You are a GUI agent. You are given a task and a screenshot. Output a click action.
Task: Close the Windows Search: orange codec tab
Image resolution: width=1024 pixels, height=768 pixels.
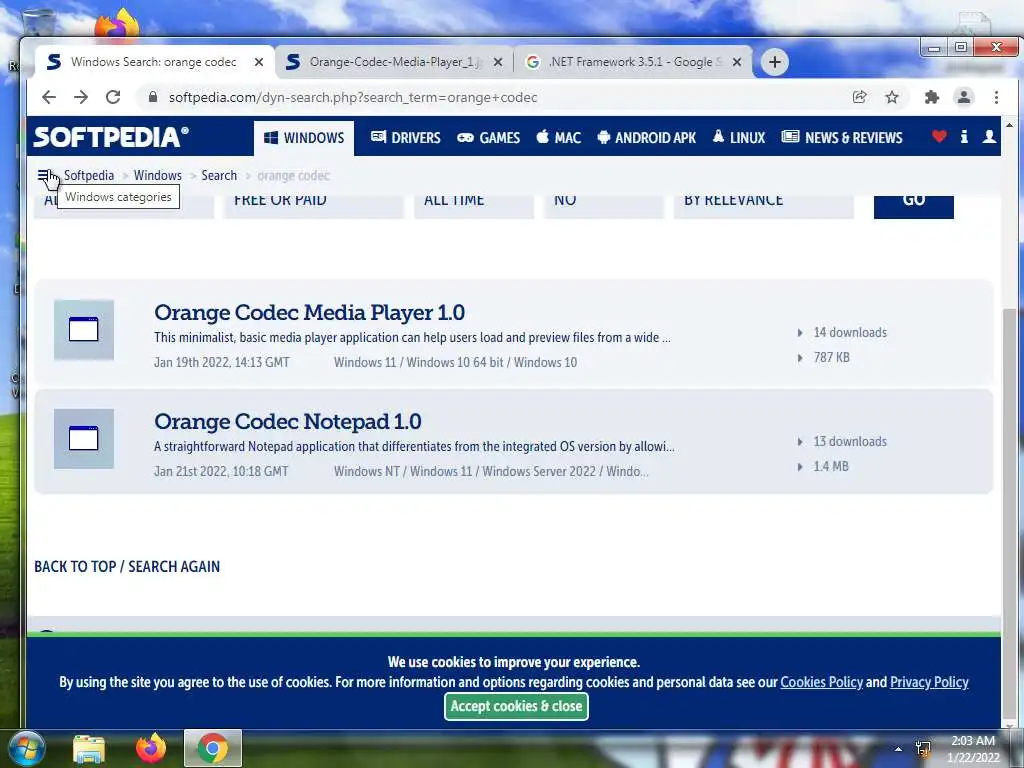coord(259,62)
